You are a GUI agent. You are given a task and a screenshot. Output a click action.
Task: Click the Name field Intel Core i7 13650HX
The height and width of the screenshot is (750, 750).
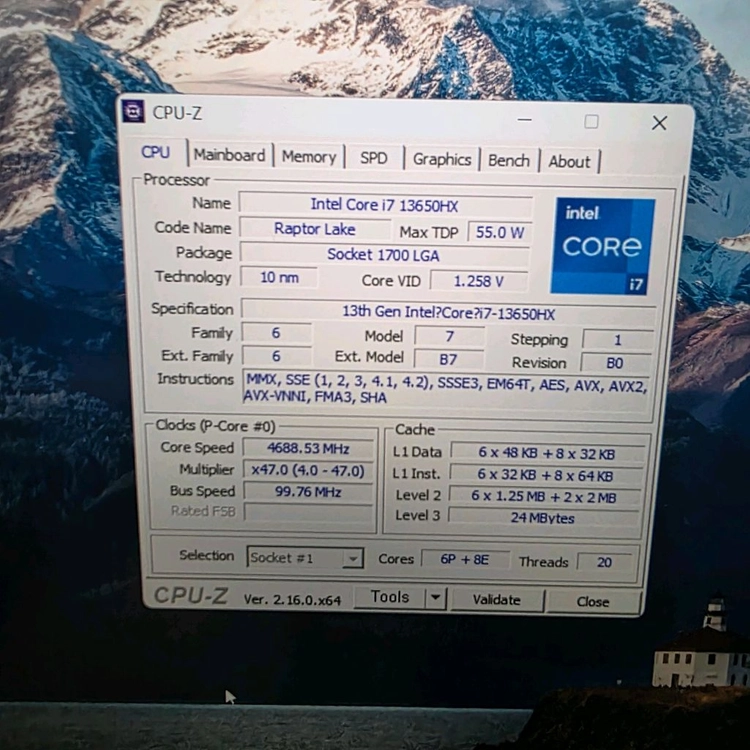click(385, 205)
